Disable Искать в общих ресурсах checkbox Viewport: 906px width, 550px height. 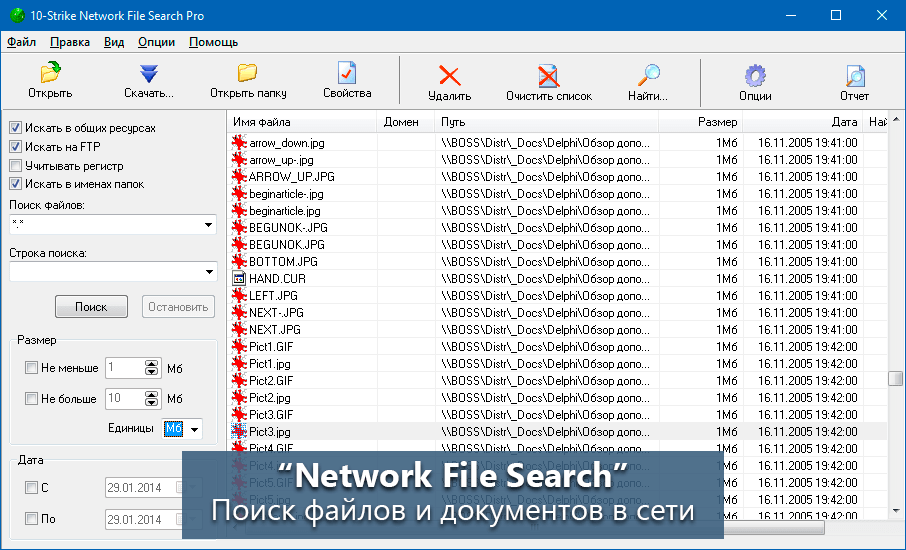click(x=16, y=128)
